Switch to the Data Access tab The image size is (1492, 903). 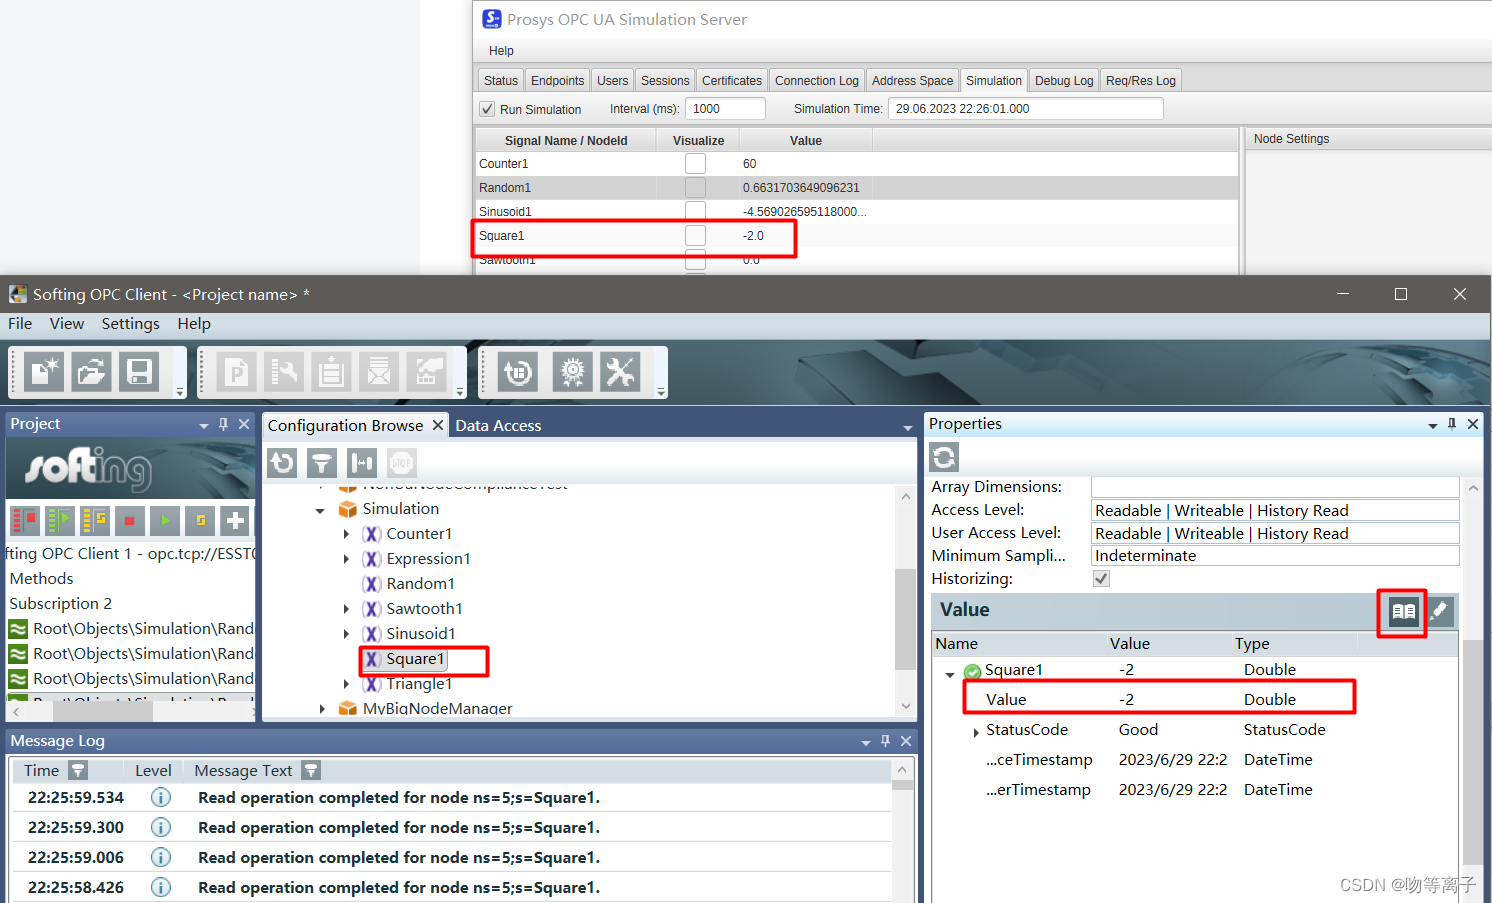pyautogui.click(x=498, y=426)
